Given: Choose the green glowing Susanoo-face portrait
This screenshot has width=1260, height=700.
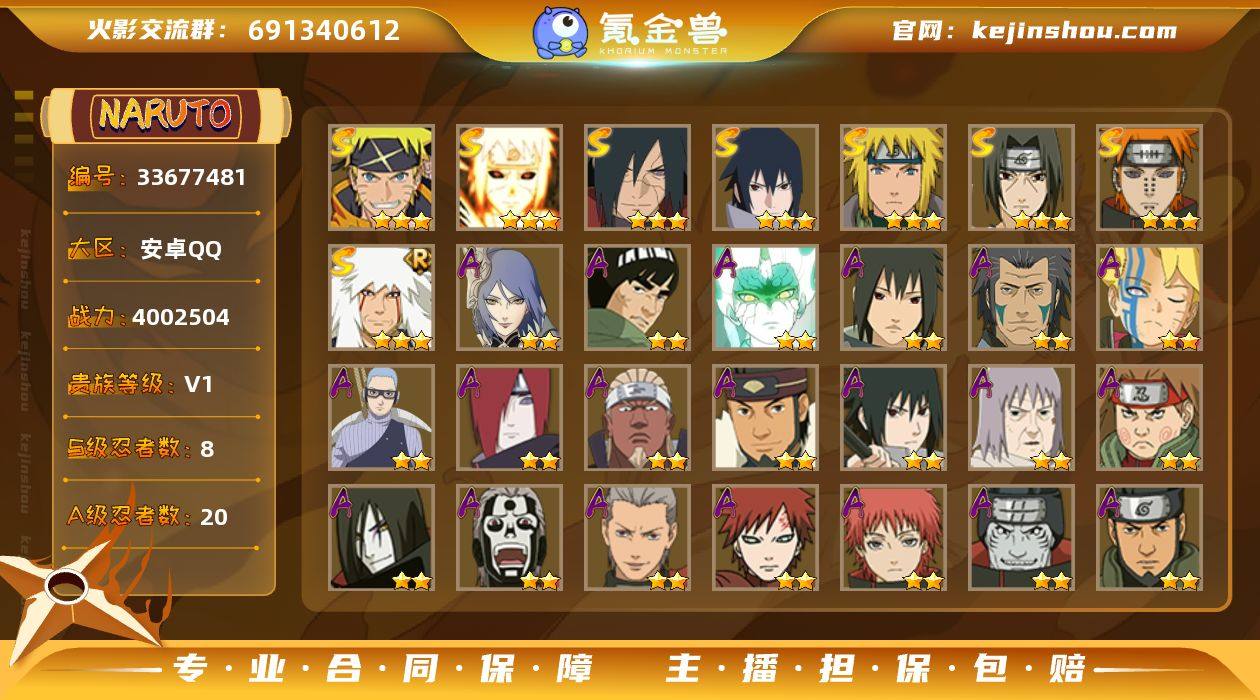Looking at the screenshot, I should 766,298.
